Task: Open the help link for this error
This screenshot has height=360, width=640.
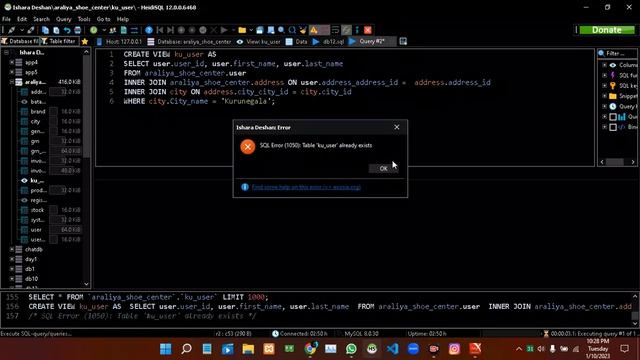Action: [x=306, y=187]
